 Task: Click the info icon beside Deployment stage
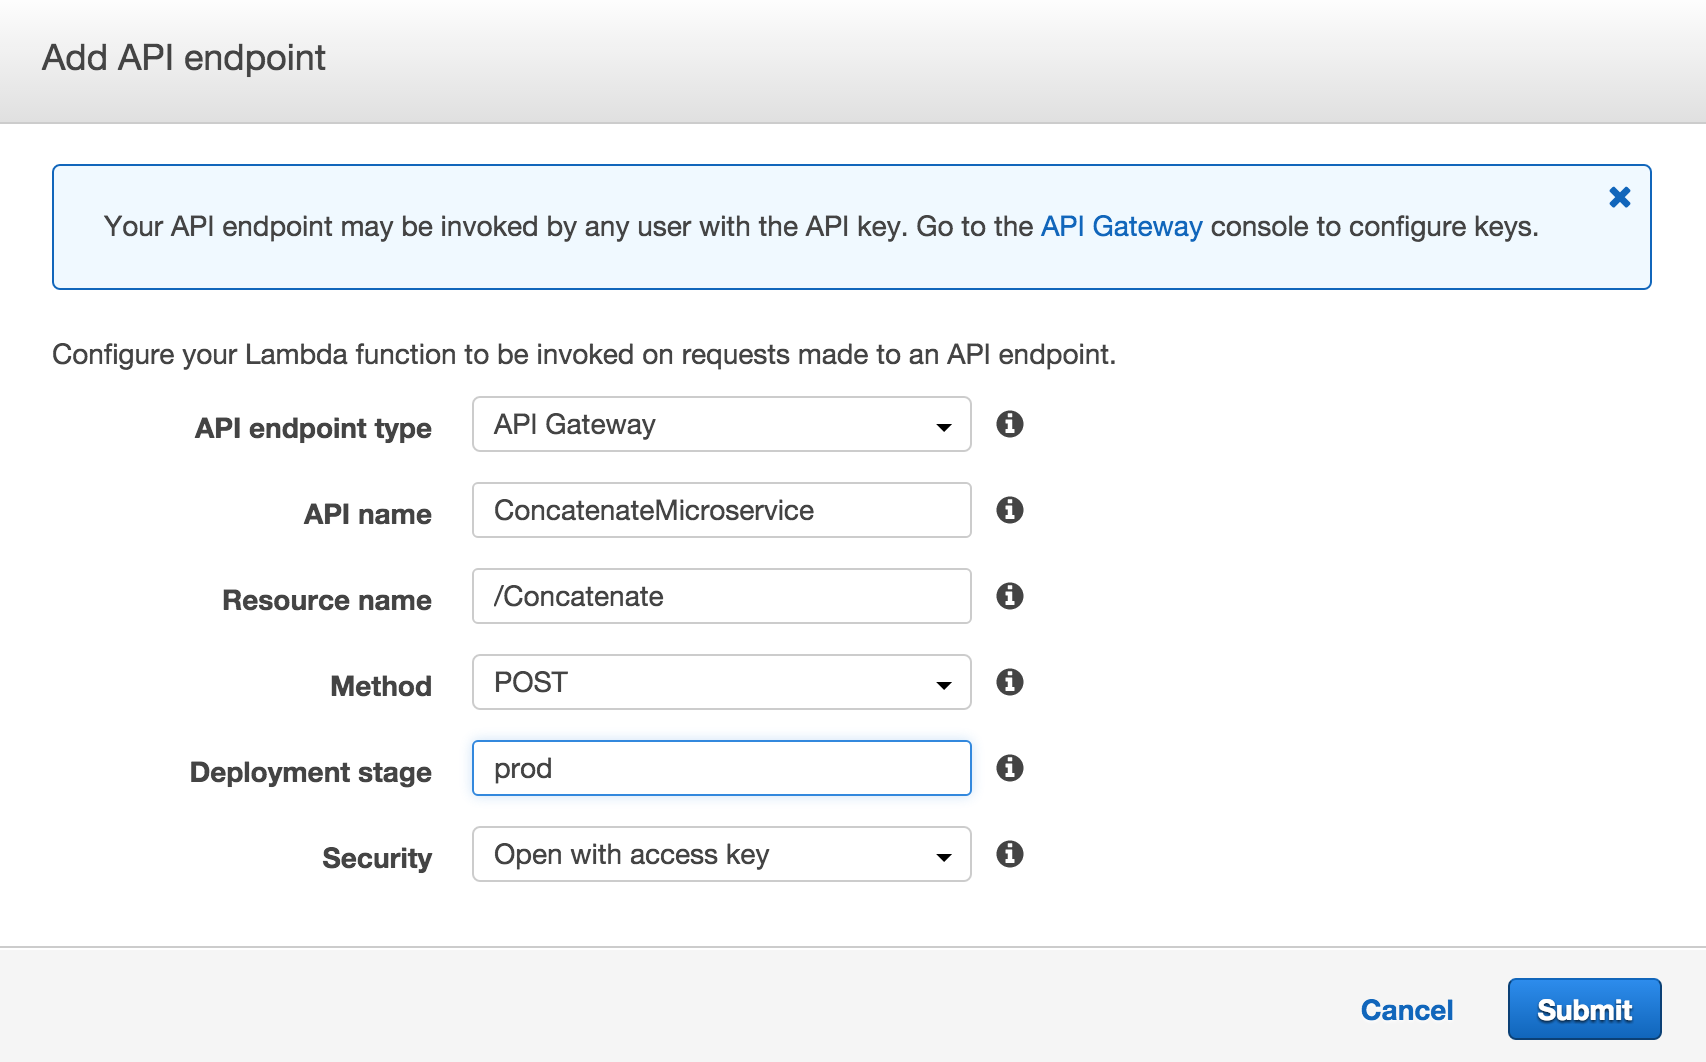pyautogui.click(x=1010, y=768)
